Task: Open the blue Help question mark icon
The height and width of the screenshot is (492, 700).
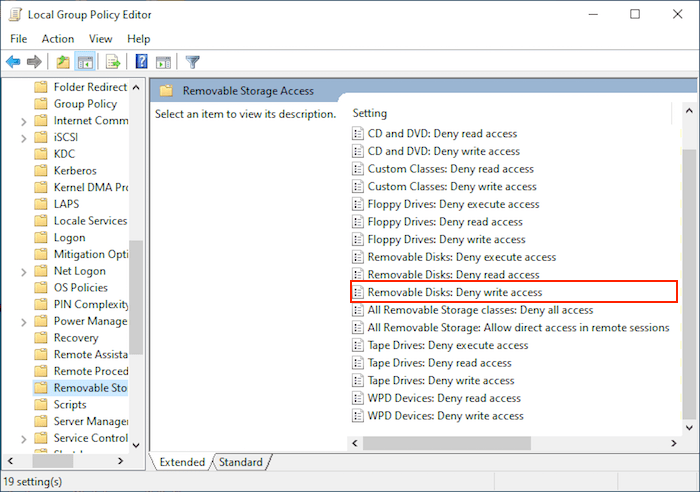Action: pos(141,61)
